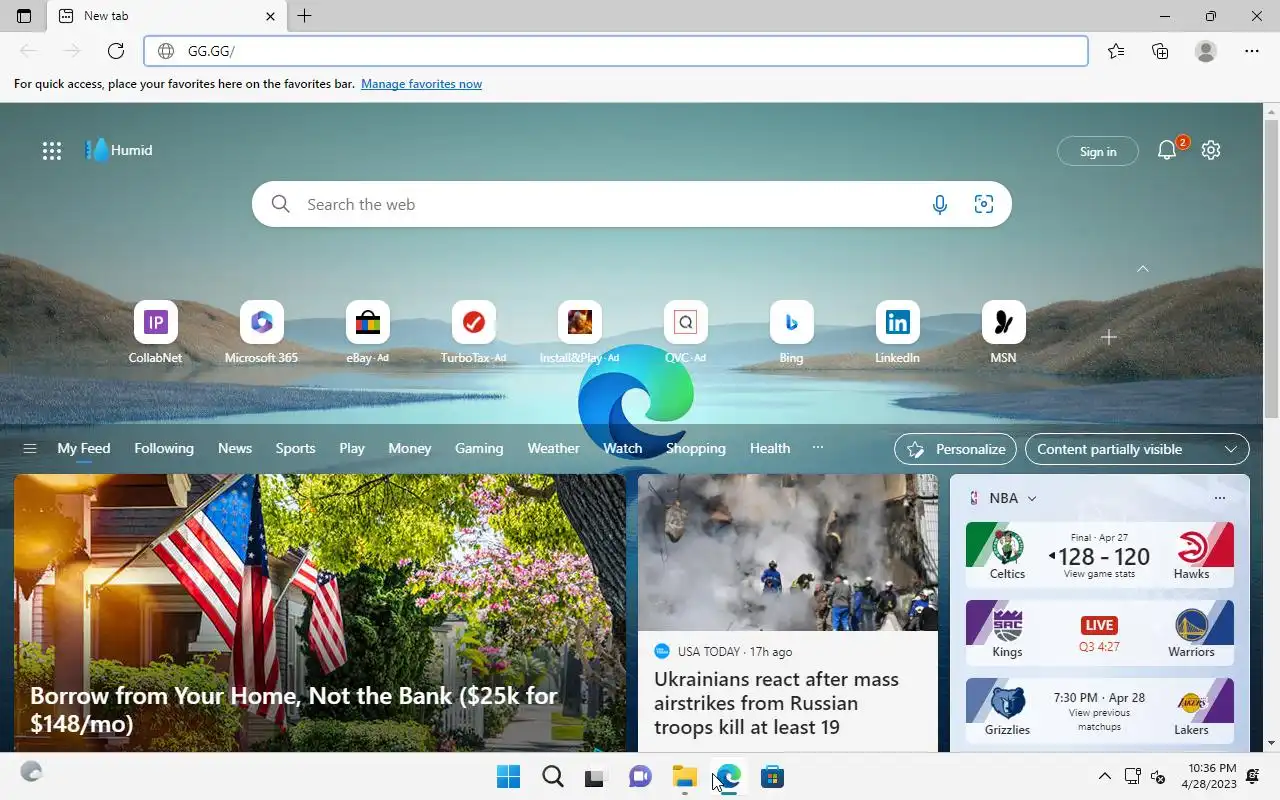
Task: Click the Sign in button
Action: (1098, 151)
